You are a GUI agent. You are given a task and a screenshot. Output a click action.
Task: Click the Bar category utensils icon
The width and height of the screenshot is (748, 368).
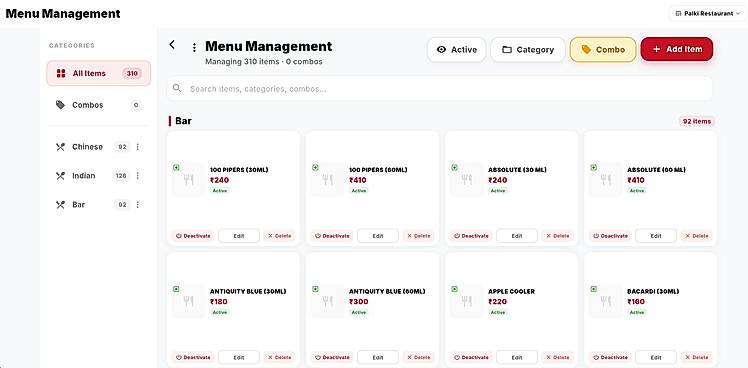pyautogui.click(x=60, y=205)
